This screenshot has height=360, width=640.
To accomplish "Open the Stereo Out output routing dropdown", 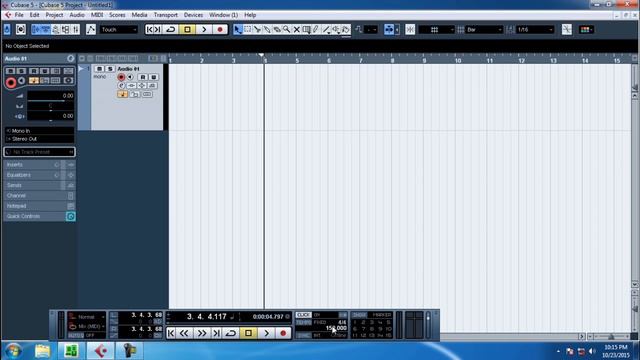I will point(40,139).
